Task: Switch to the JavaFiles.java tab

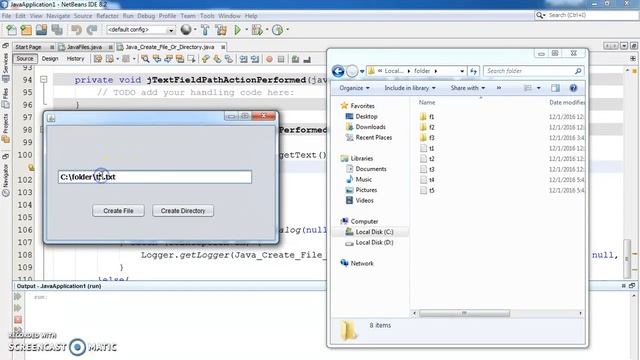Action: pos(84,47)
